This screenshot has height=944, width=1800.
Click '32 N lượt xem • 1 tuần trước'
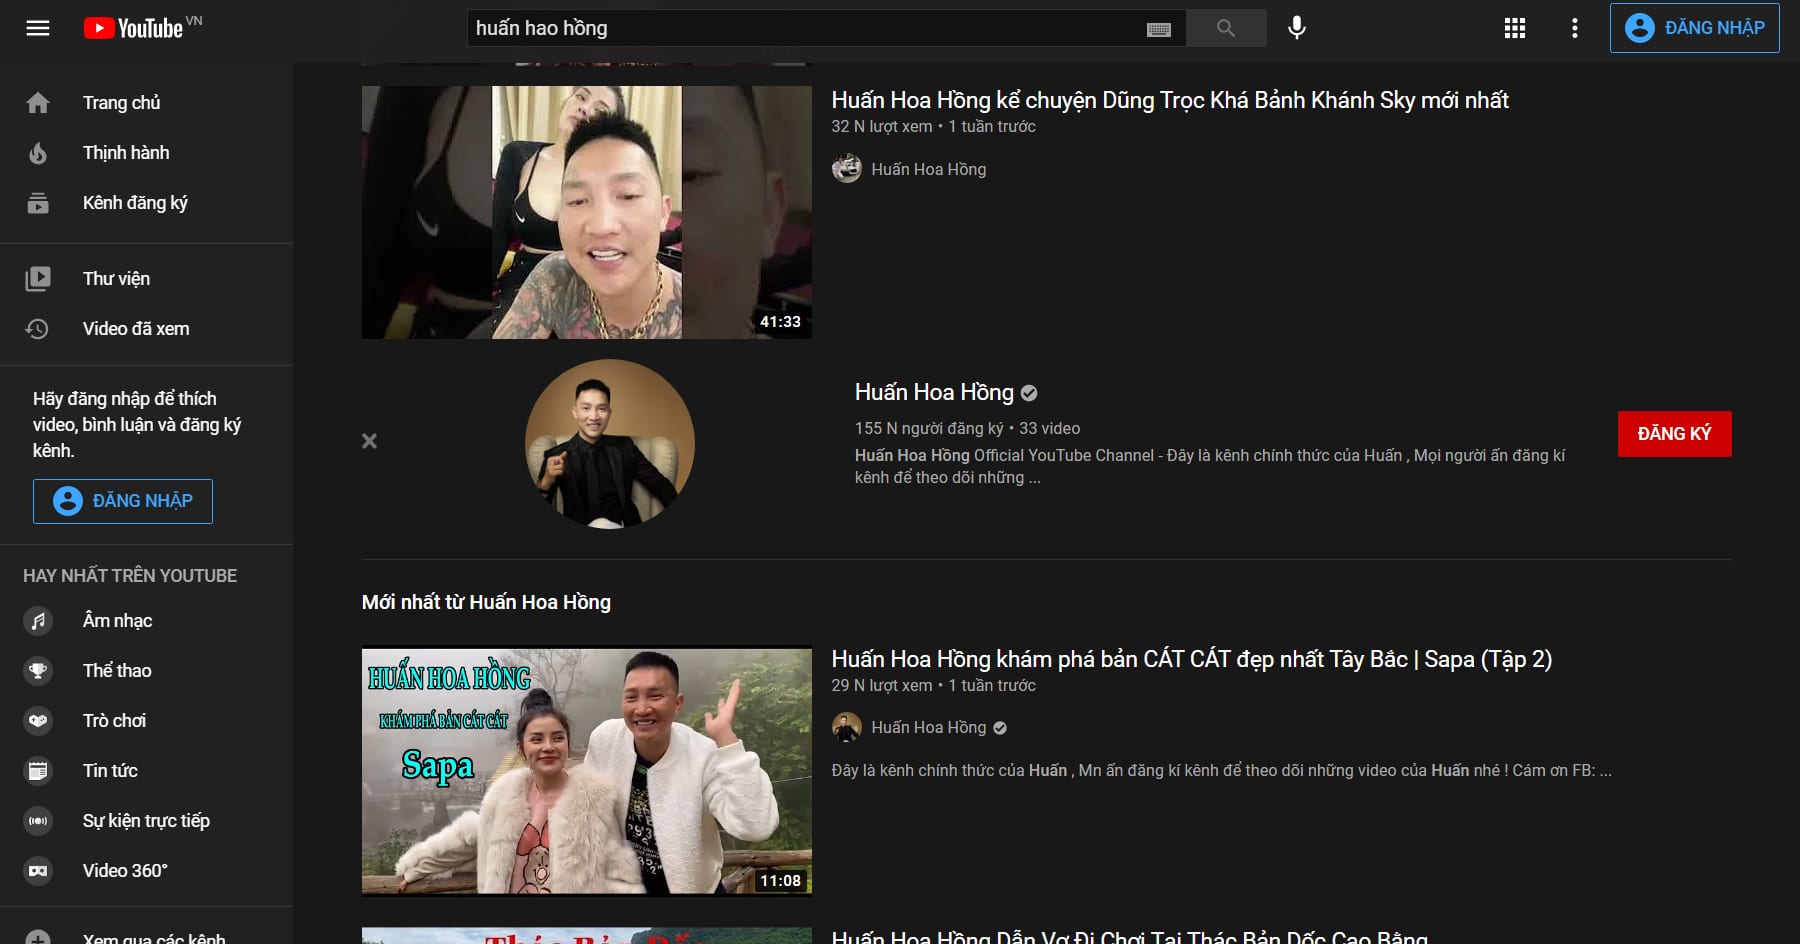coord(933,126)
